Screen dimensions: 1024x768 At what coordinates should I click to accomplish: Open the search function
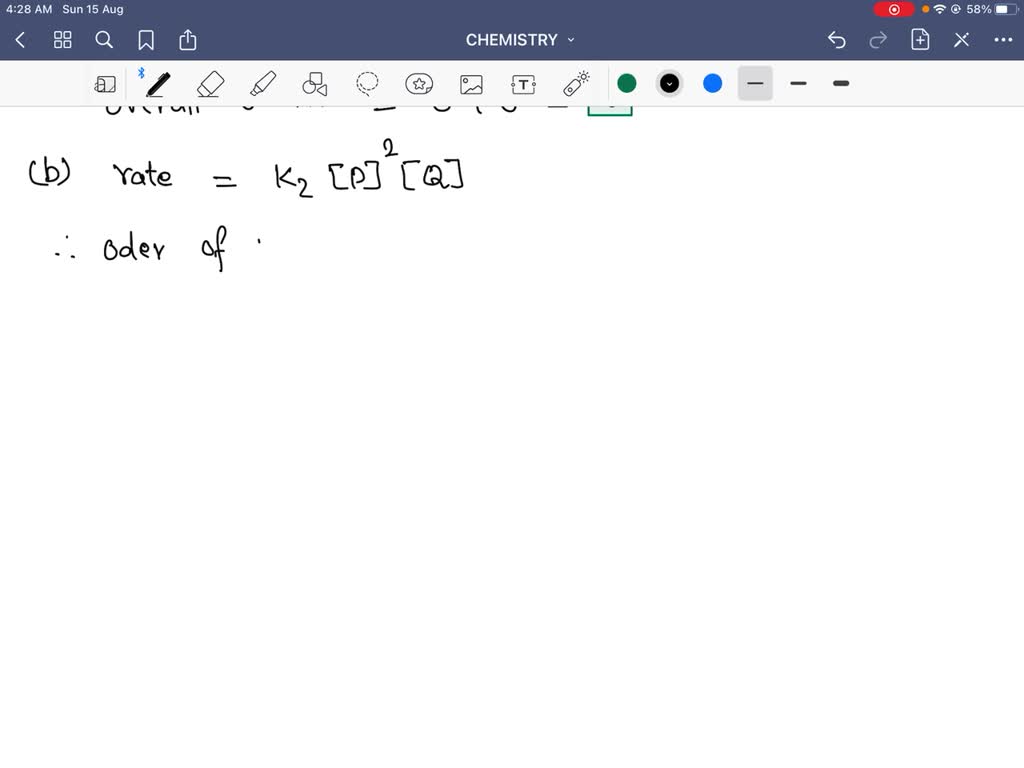coord(104,40)
